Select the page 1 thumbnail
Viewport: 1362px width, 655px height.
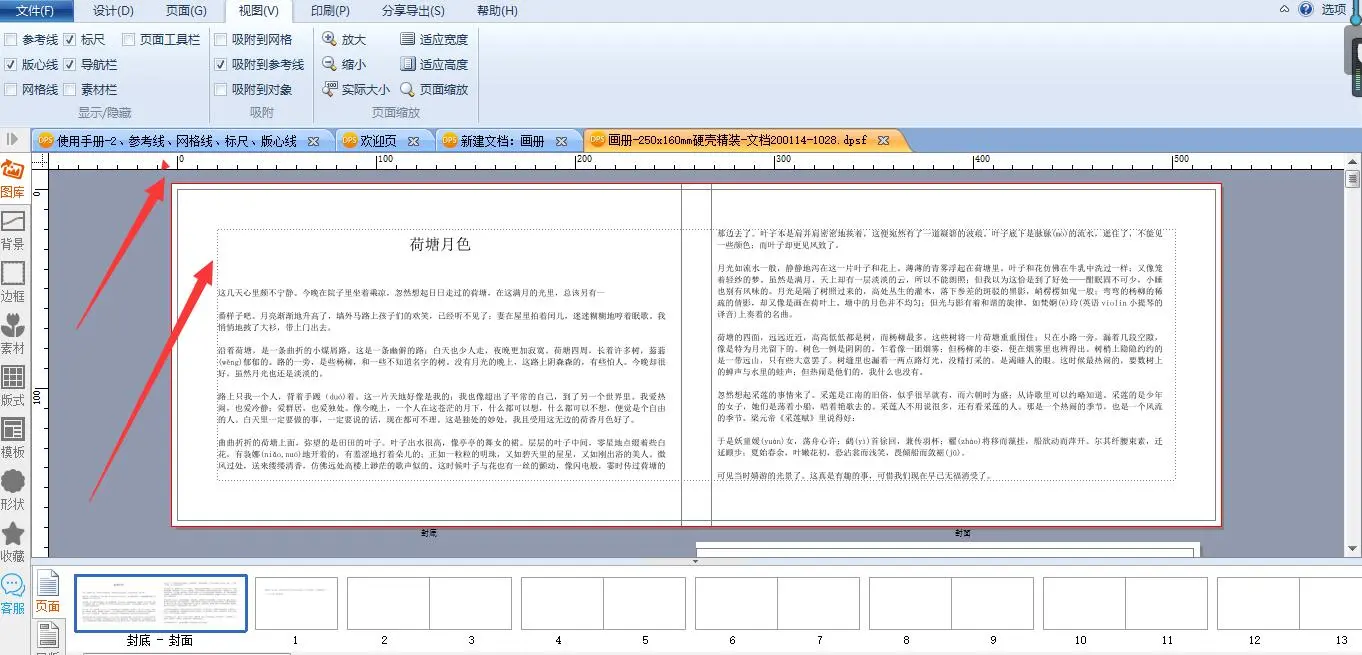click(296, 603)
